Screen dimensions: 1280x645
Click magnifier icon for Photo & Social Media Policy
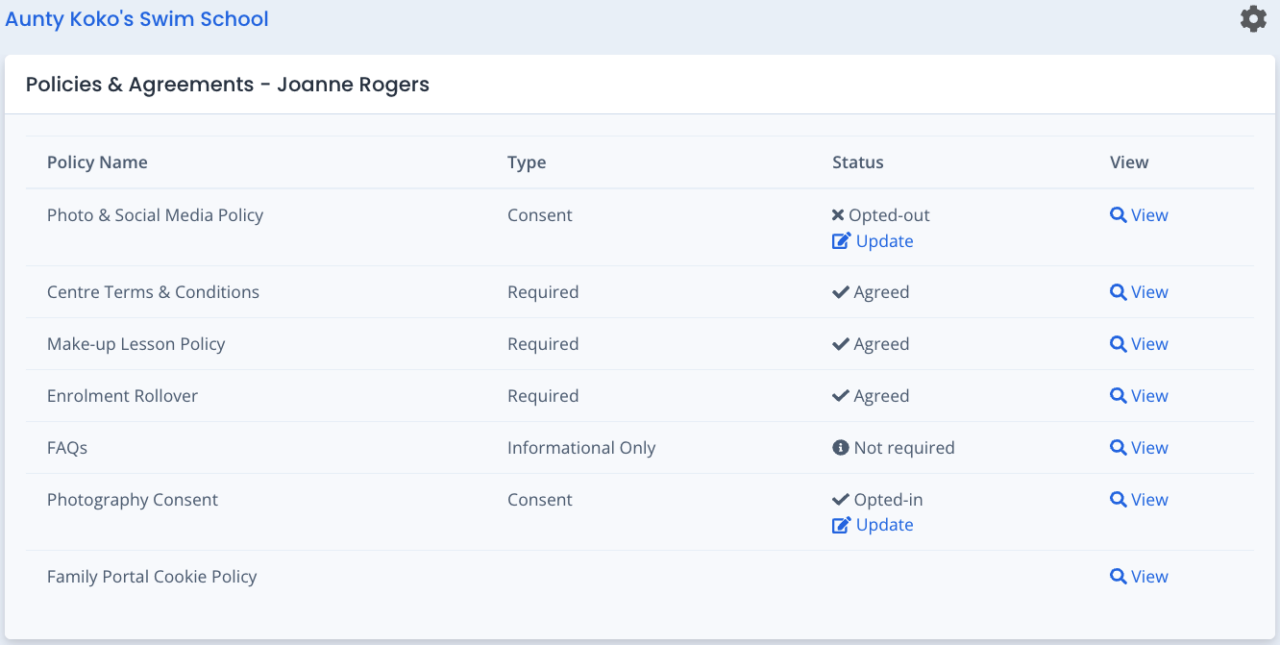[1118, 215]
